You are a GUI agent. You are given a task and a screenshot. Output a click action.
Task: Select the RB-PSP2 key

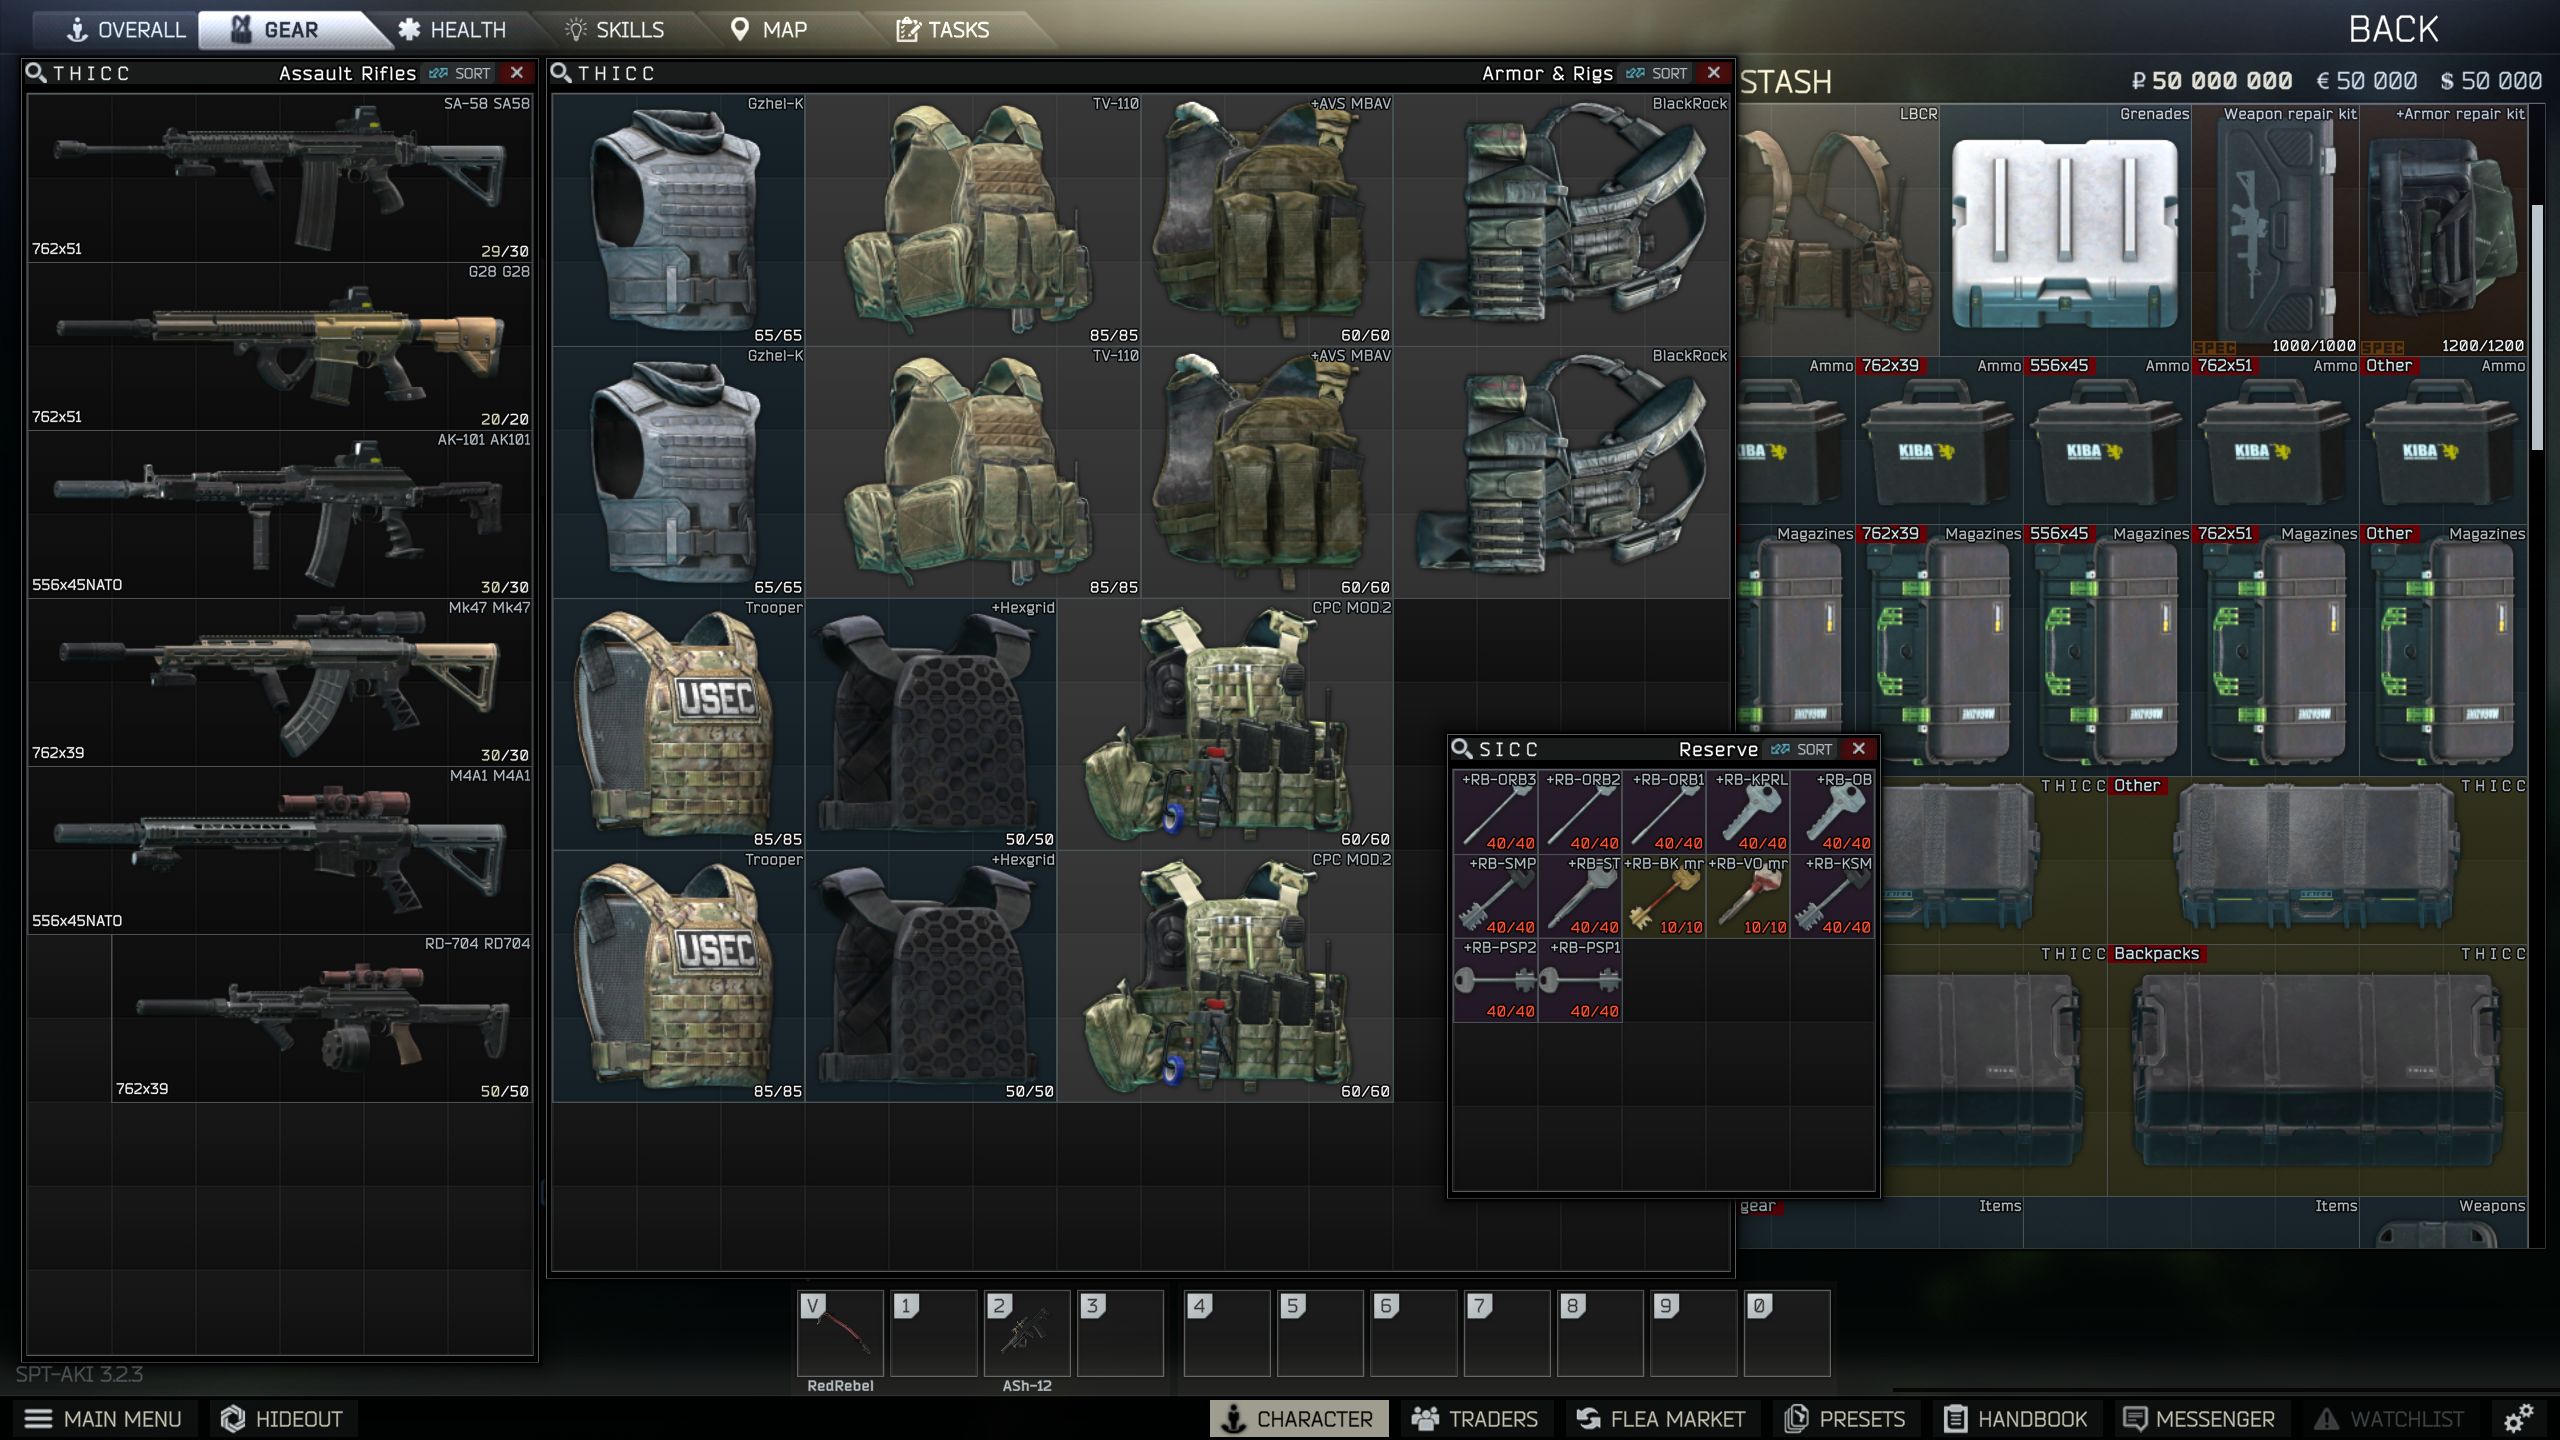pos(1495,979)
